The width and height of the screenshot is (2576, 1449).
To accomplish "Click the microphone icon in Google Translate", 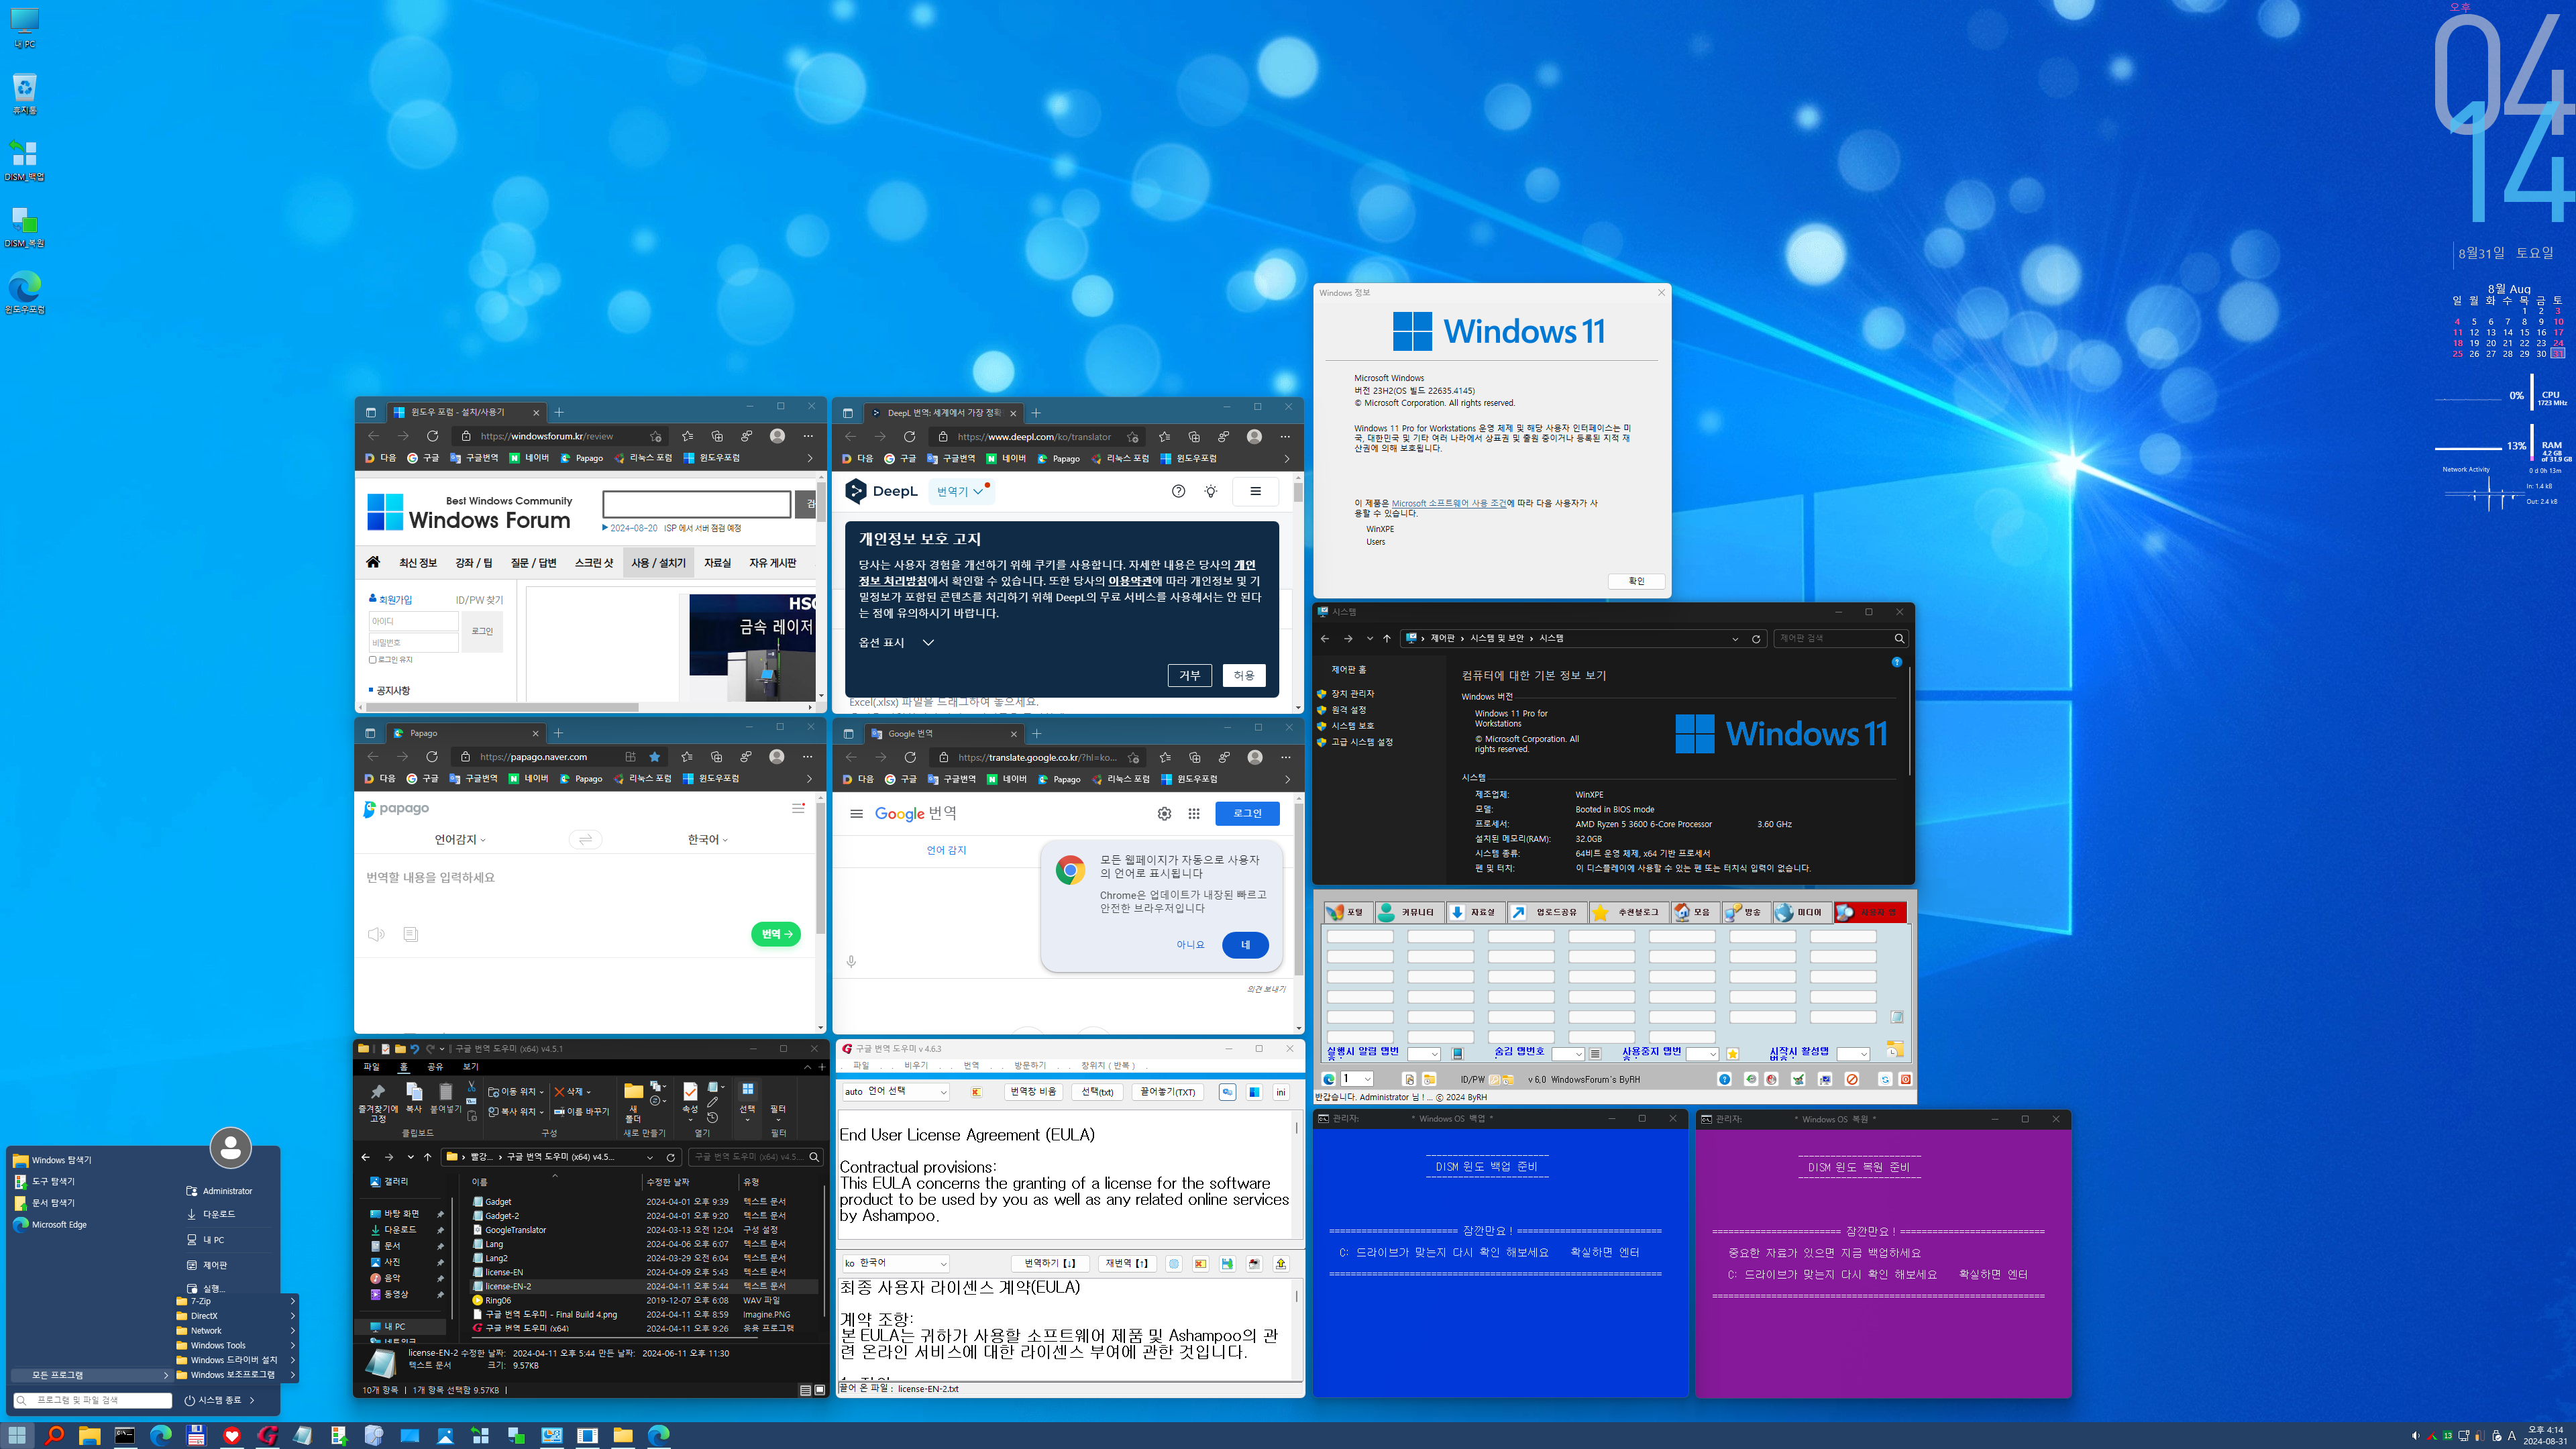I will 851,962.
